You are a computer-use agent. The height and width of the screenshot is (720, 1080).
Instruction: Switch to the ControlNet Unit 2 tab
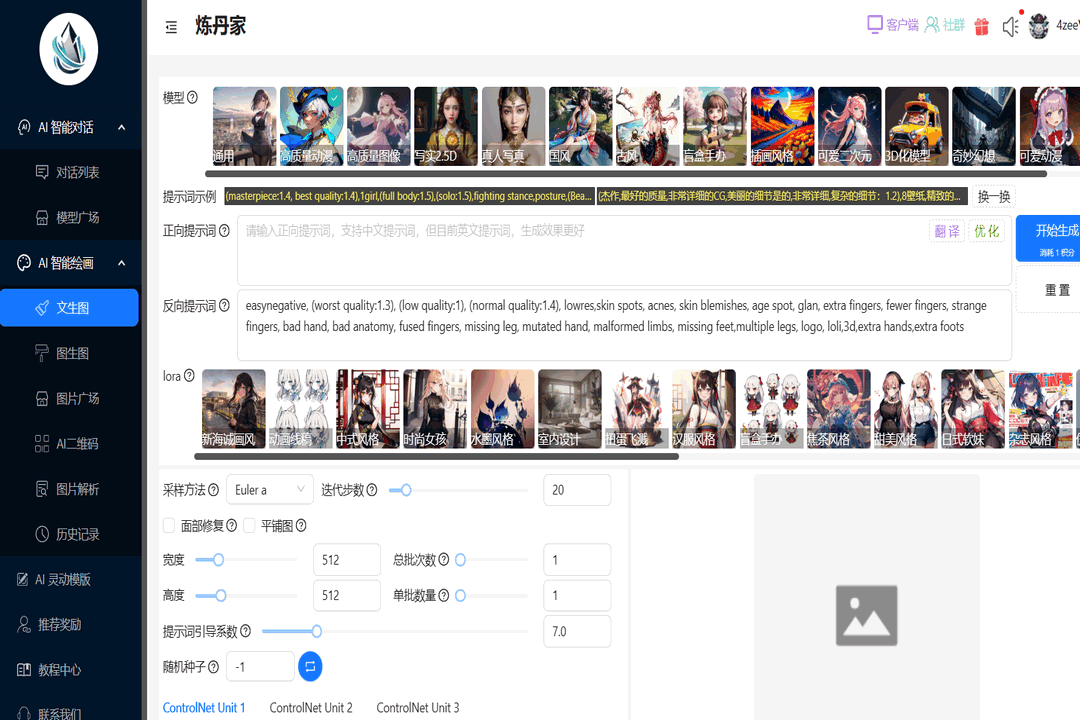311,707
